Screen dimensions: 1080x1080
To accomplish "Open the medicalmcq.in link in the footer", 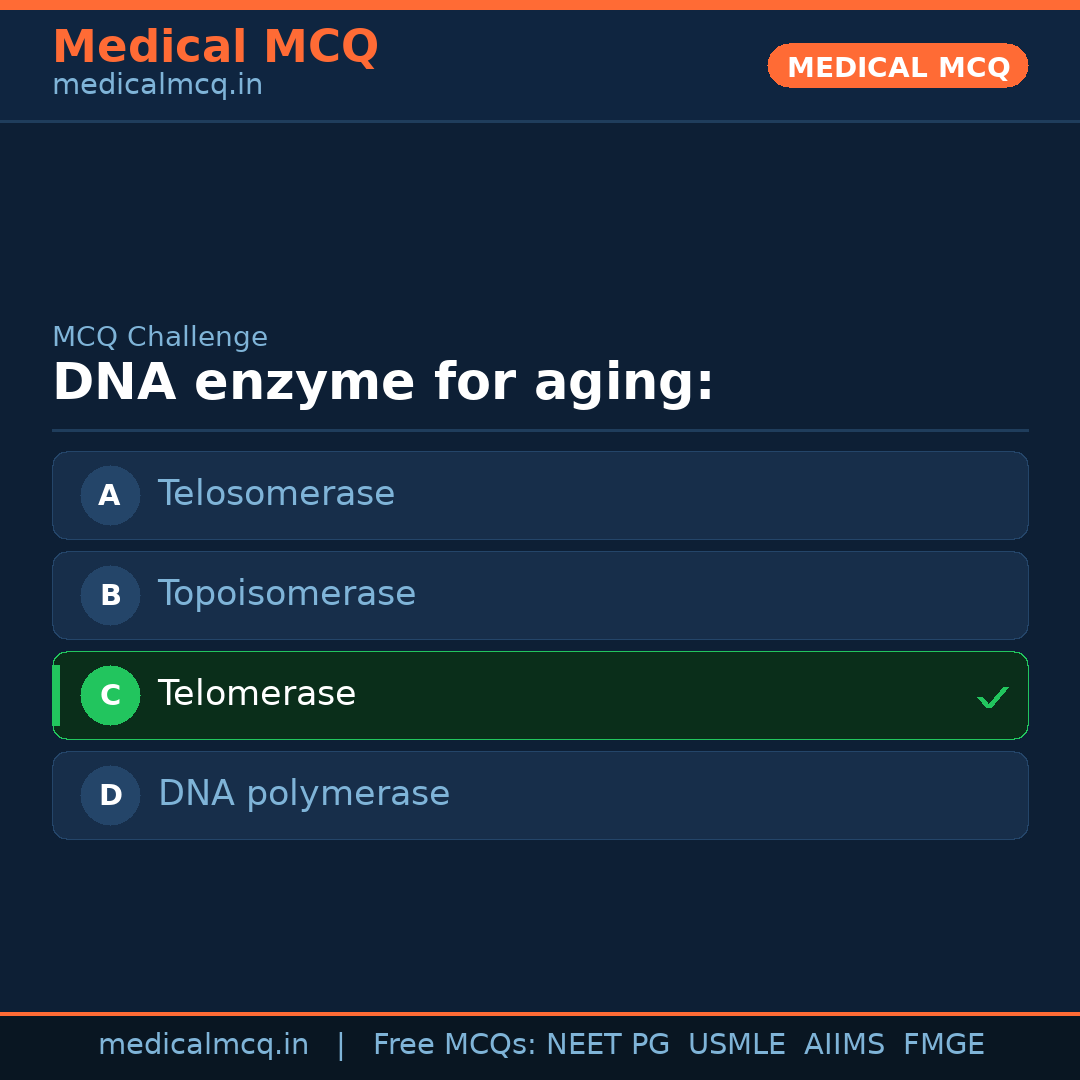I will tap(203, 1045).
